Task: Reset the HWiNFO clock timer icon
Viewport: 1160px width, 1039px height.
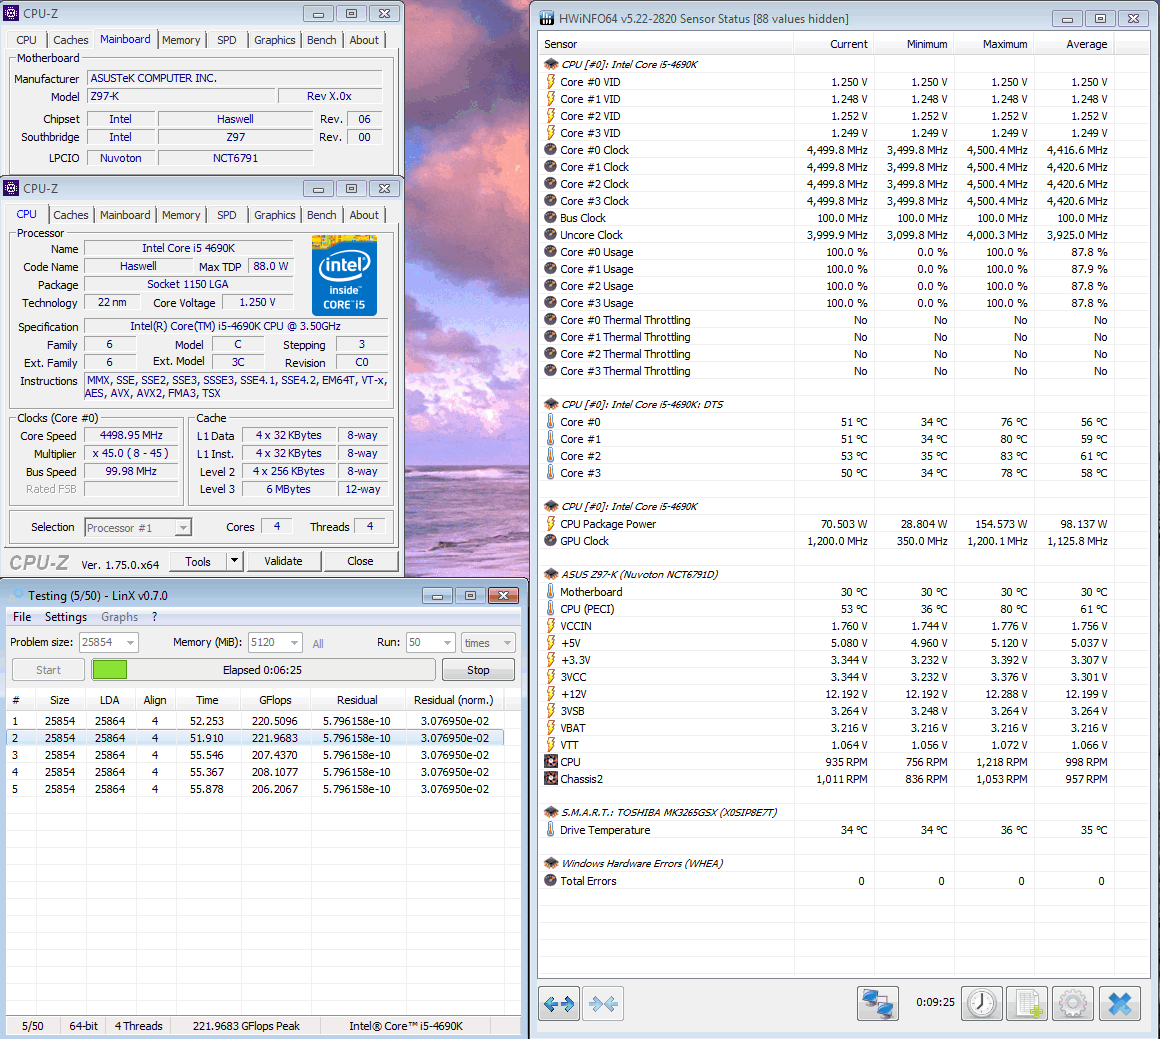Action: pos(982,1003)
